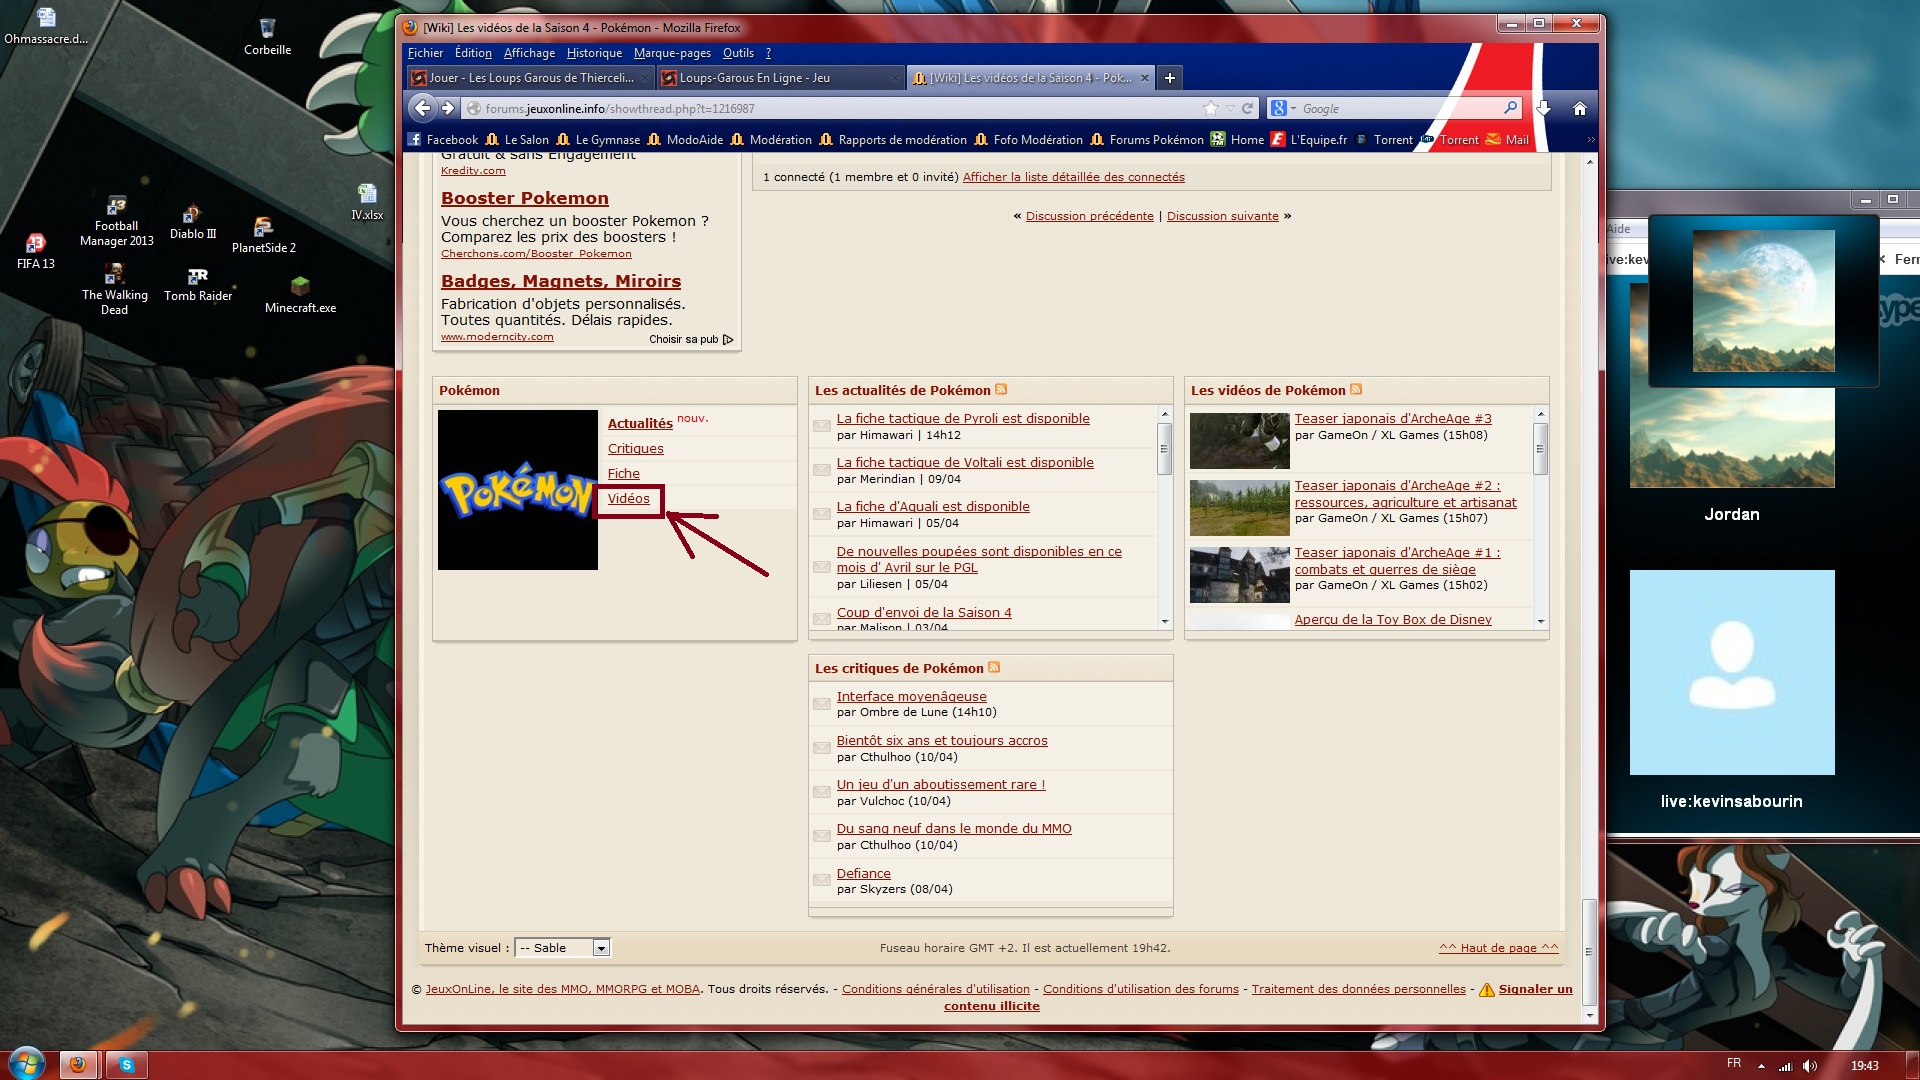Open the Firefox downloads arrow icon
This screenshot has width=1920, height=1080.
click(1543, 108)
